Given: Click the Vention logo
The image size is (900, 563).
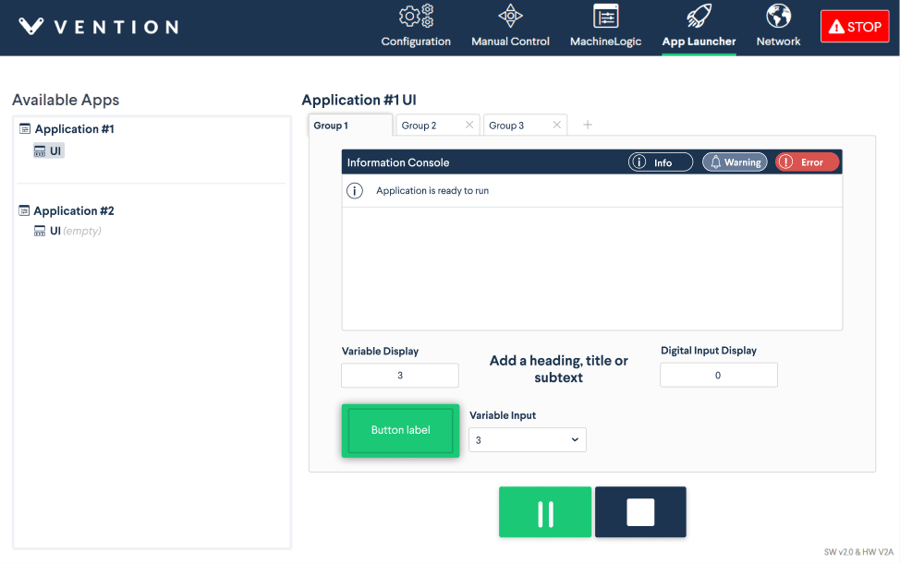Looking at the screenshot, I should 98,27.
